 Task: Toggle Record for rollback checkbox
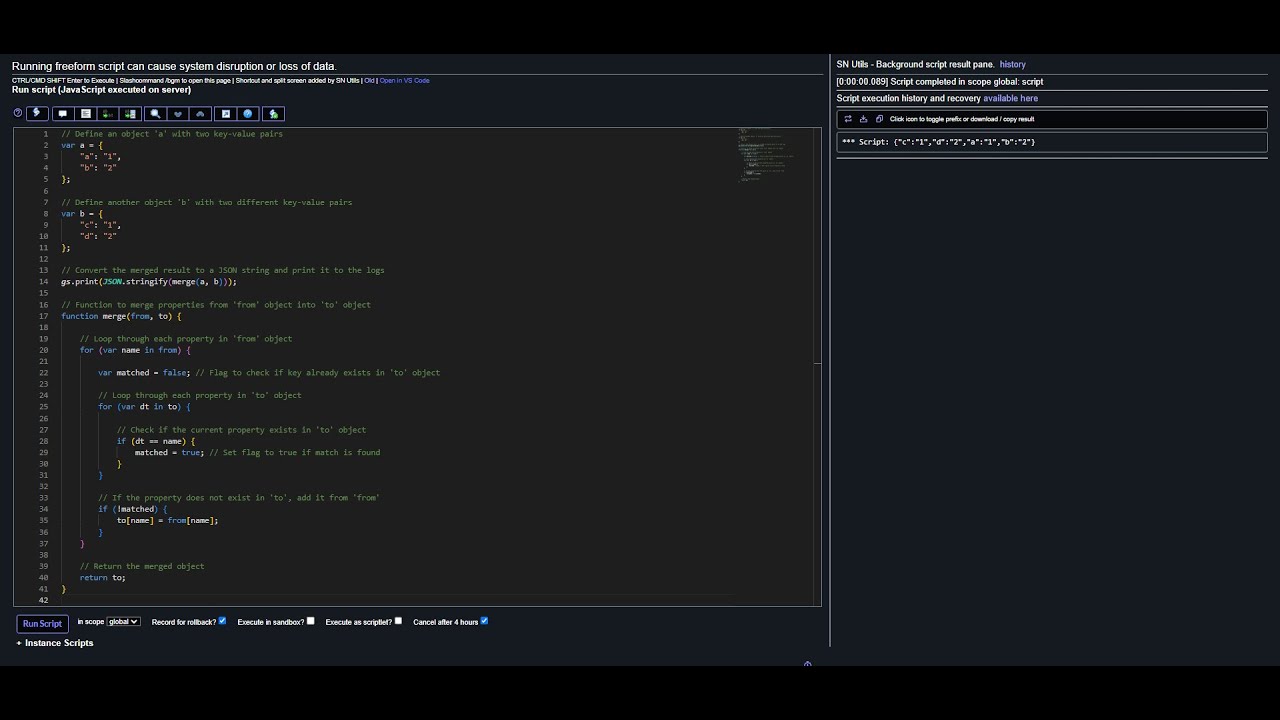coord(222,621)
